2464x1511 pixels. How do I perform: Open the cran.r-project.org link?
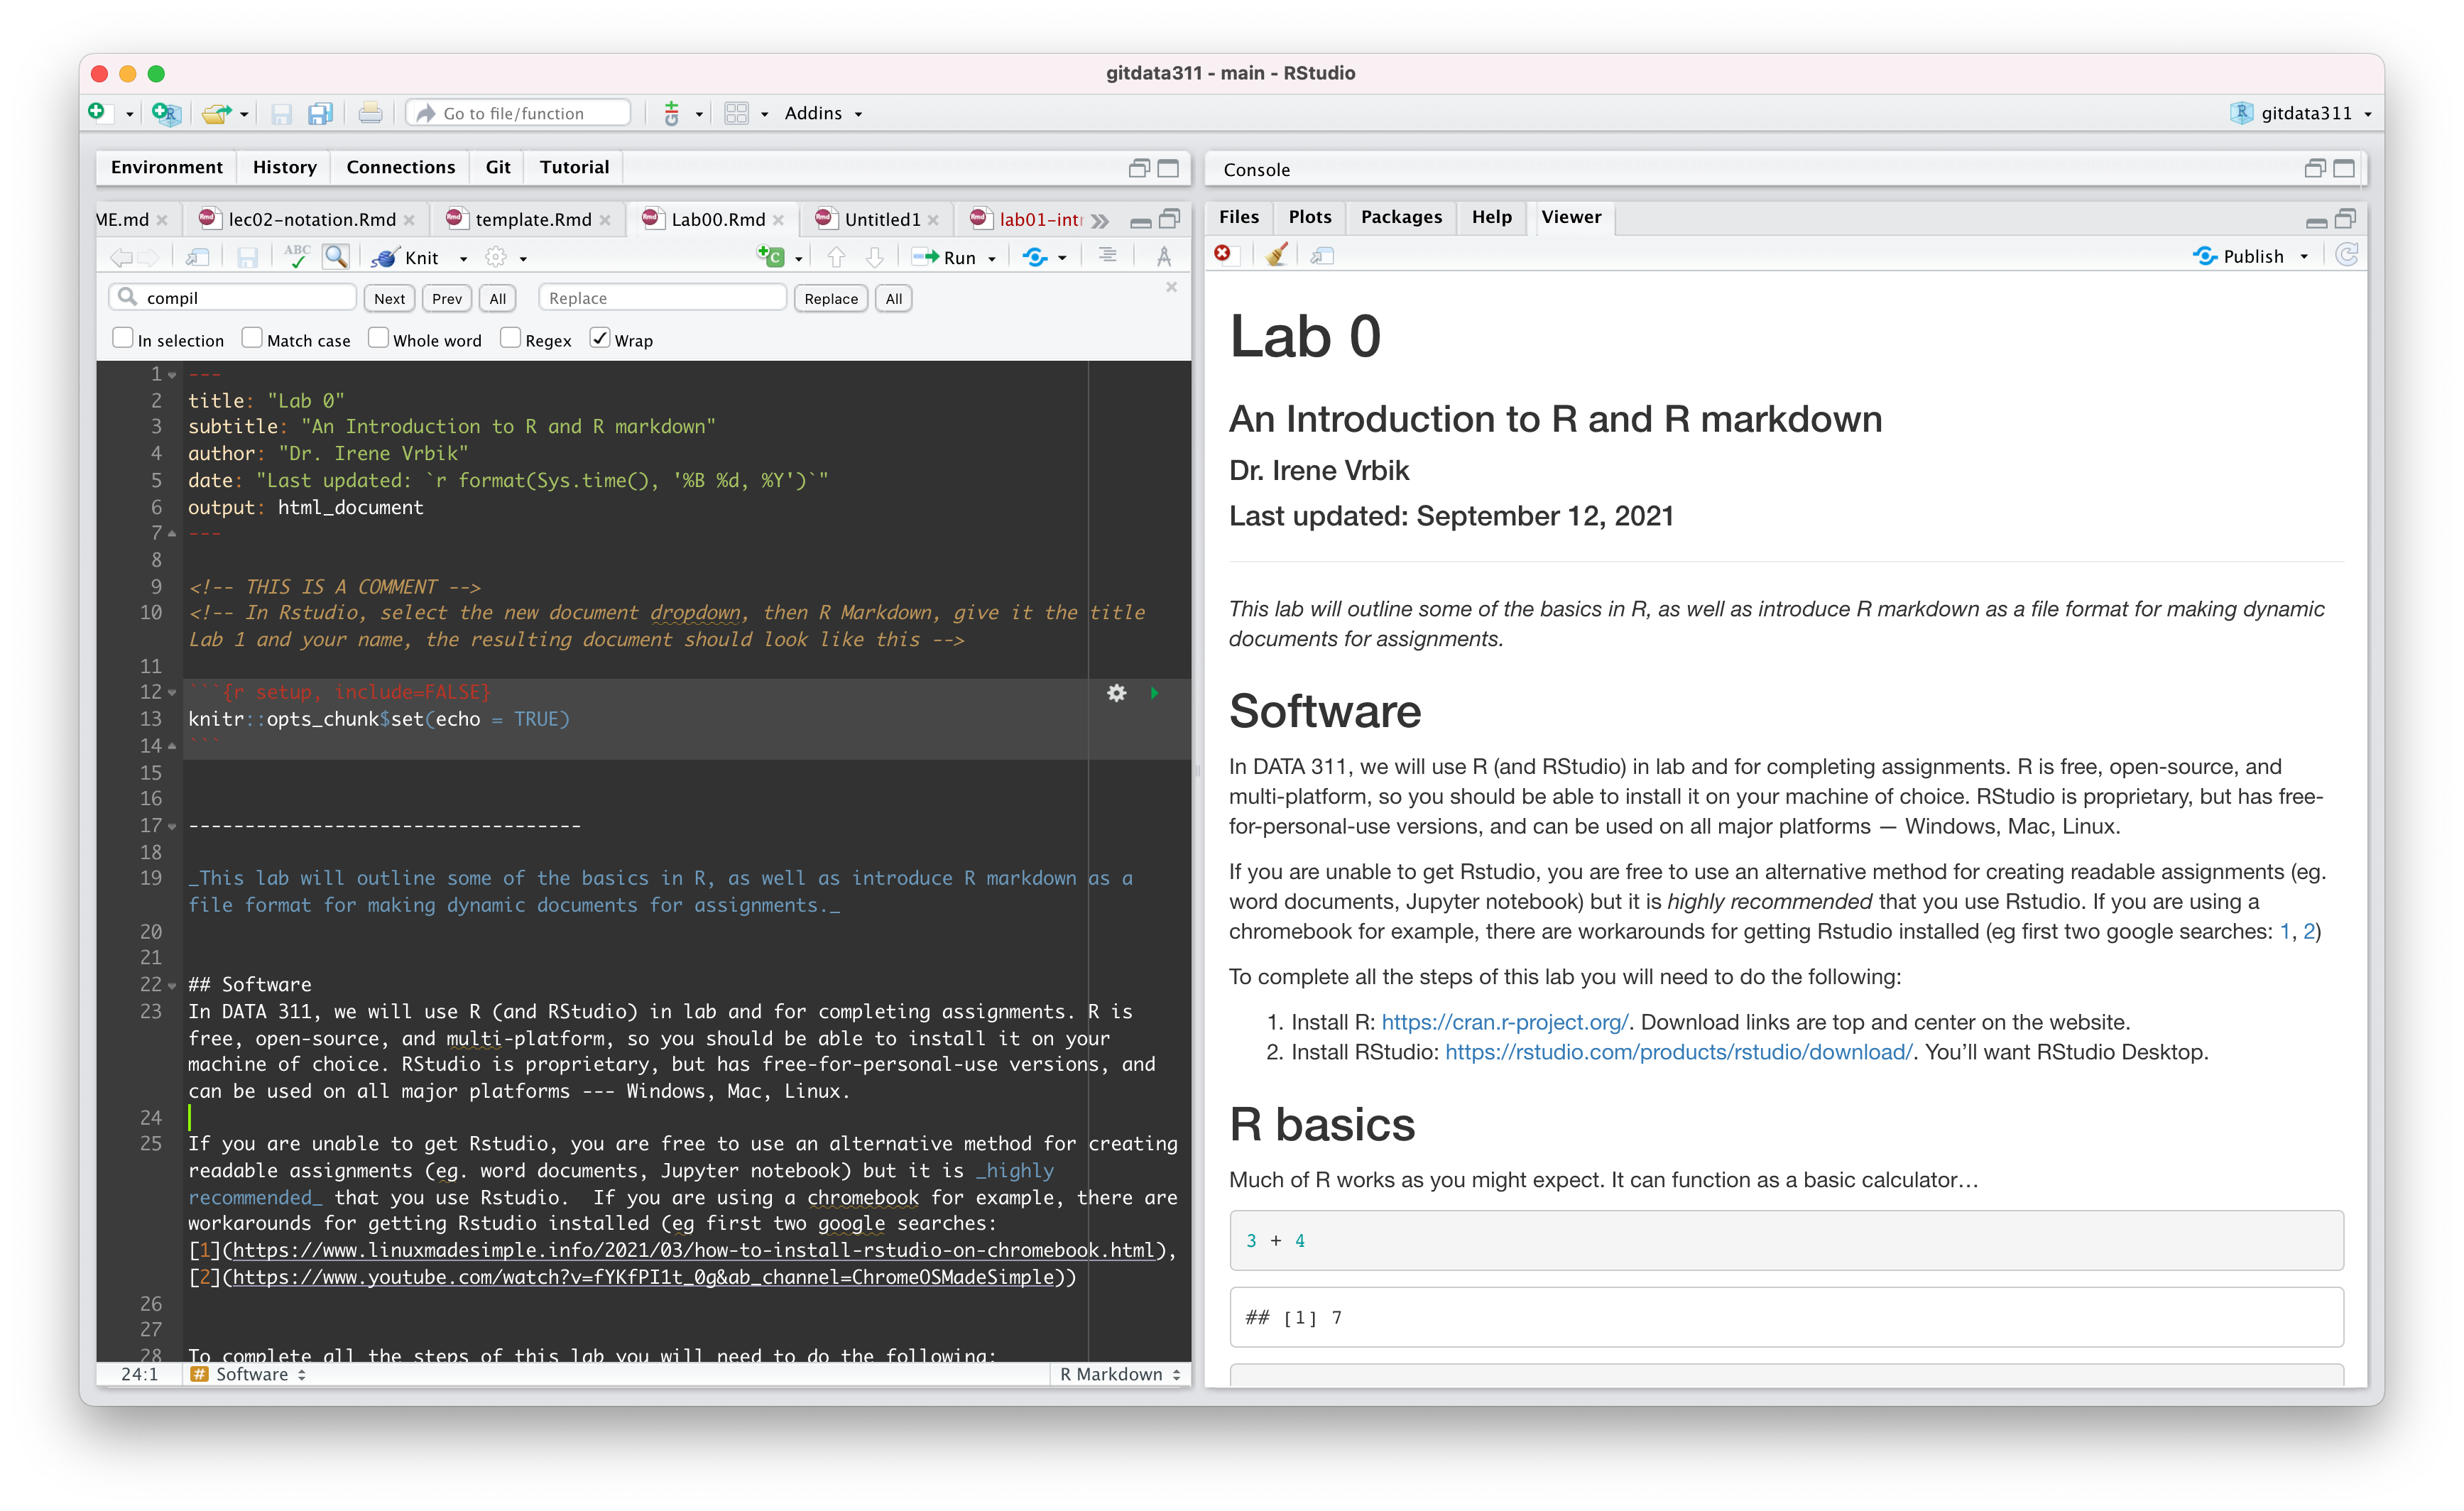(x=1504, y=1022)
